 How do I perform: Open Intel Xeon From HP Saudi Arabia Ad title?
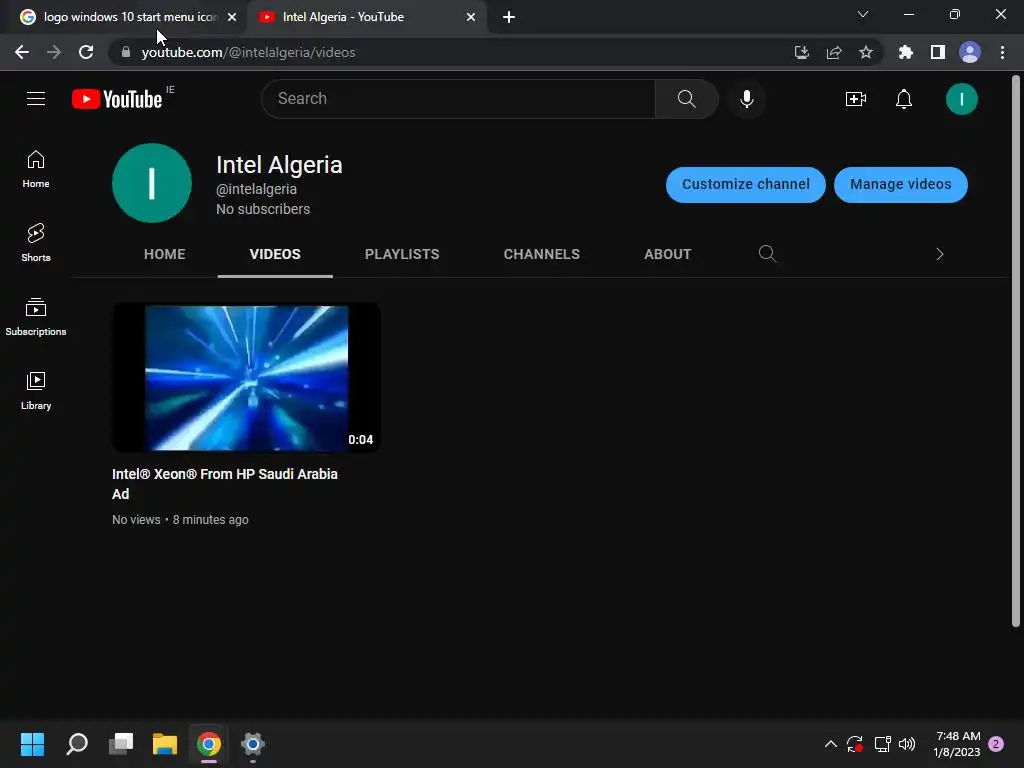[x=225, y=484]
